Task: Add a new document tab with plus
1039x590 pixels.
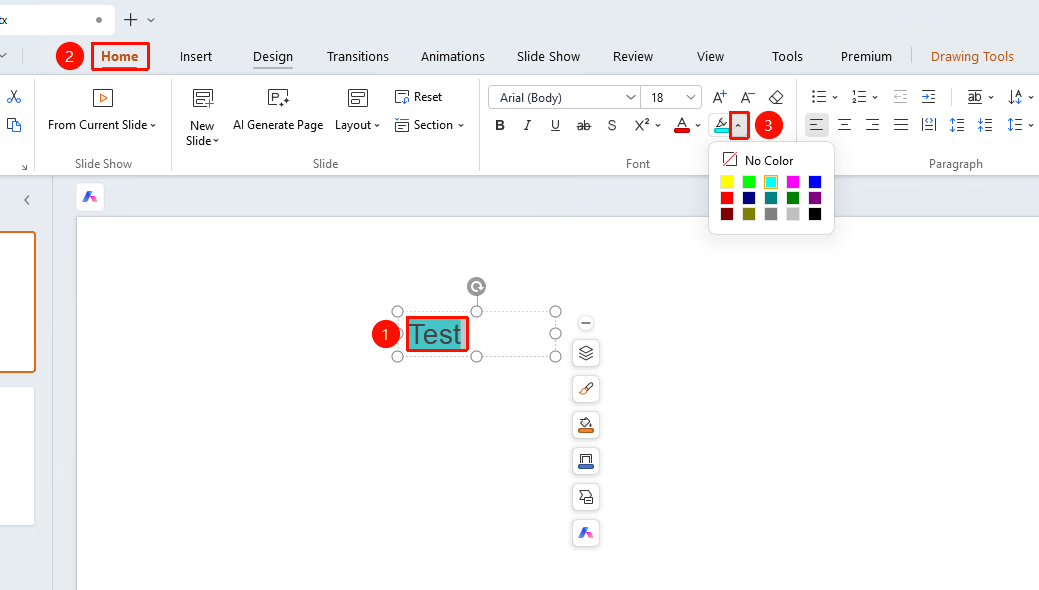Action: point(131,20)
